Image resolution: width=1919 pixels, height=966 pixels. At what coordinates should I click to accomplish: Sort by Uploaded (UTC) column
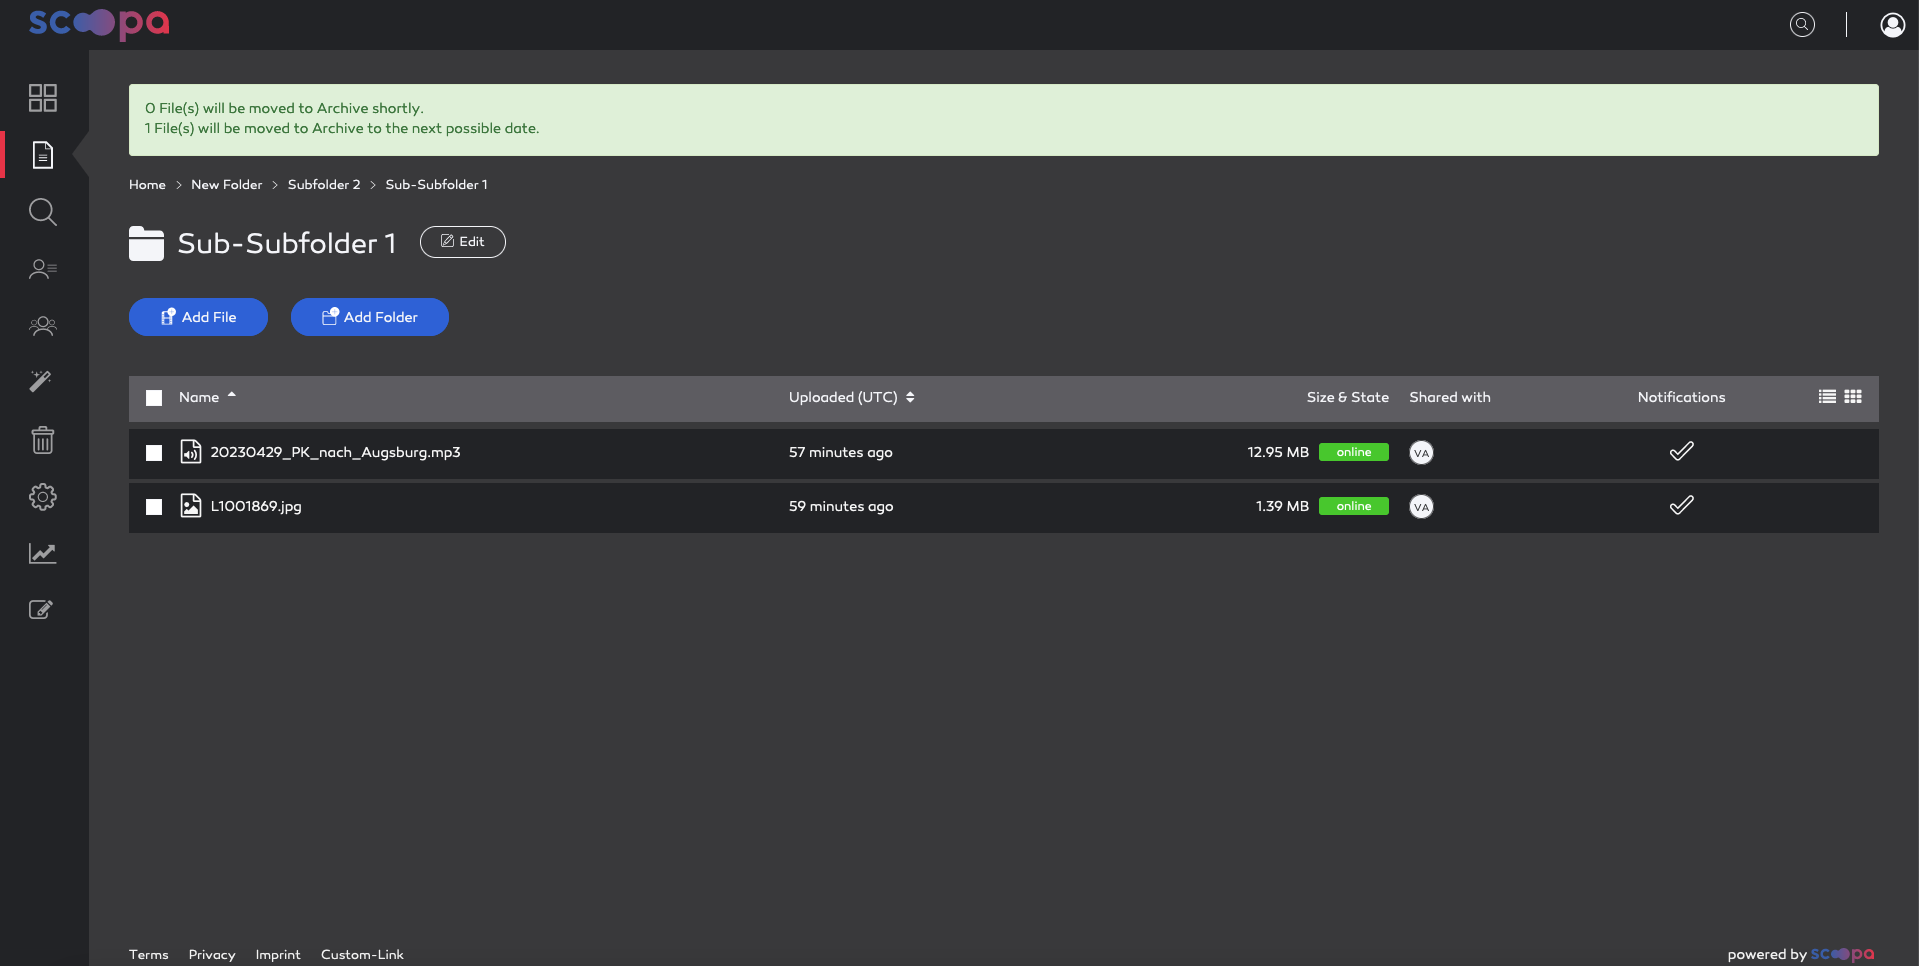(851, 397)
